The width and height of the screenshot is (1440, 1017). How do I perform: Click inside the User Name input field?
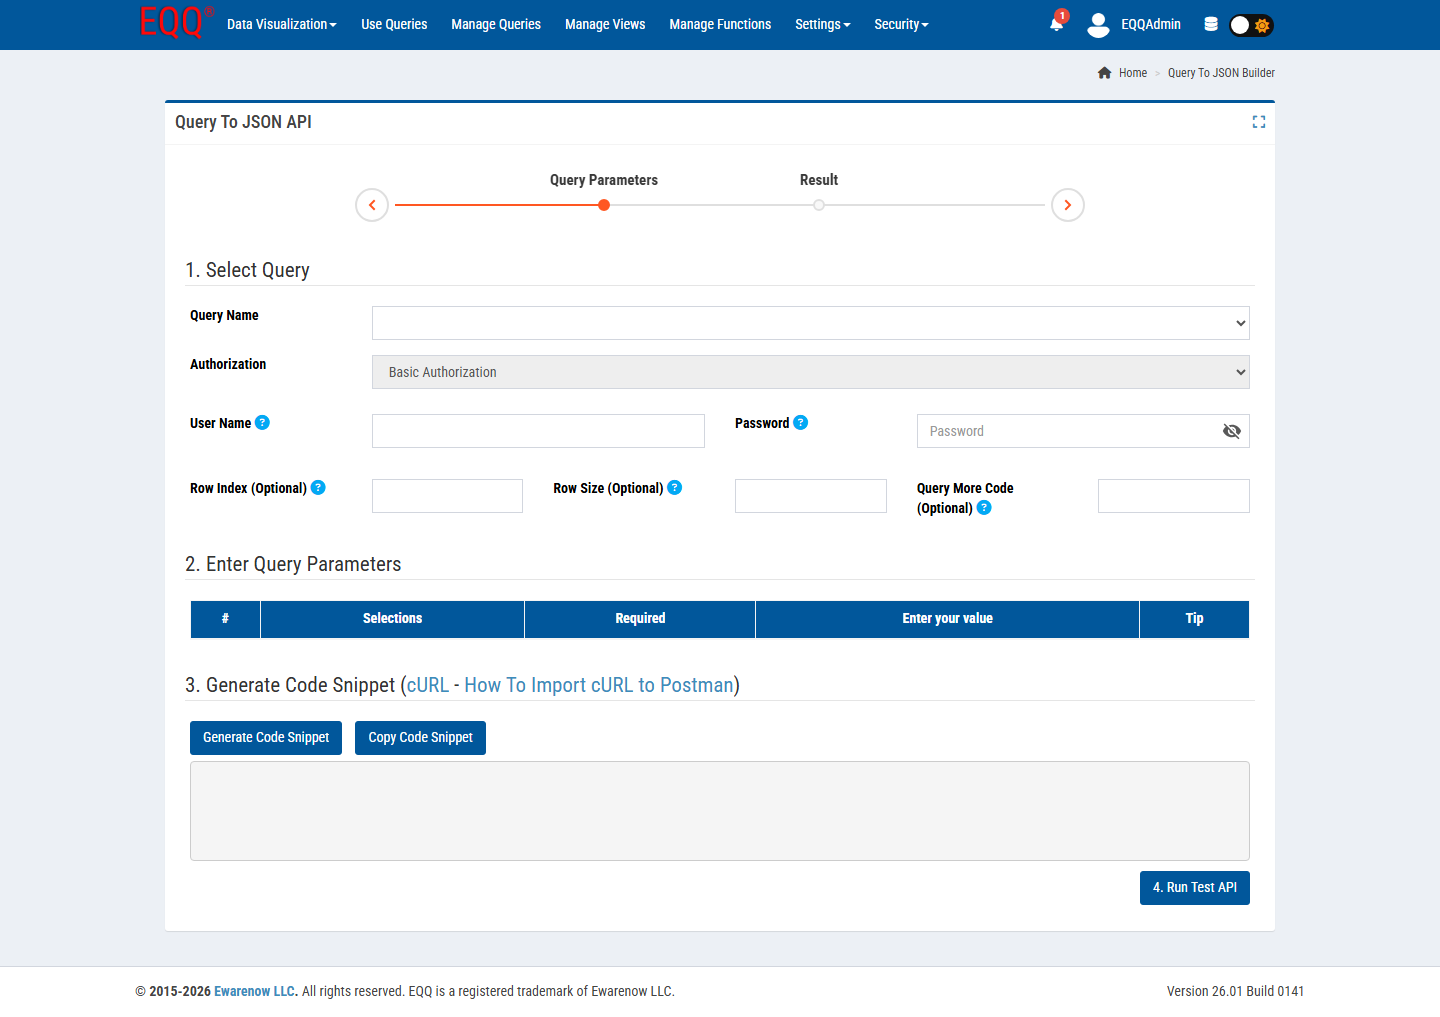pos(537,430)
